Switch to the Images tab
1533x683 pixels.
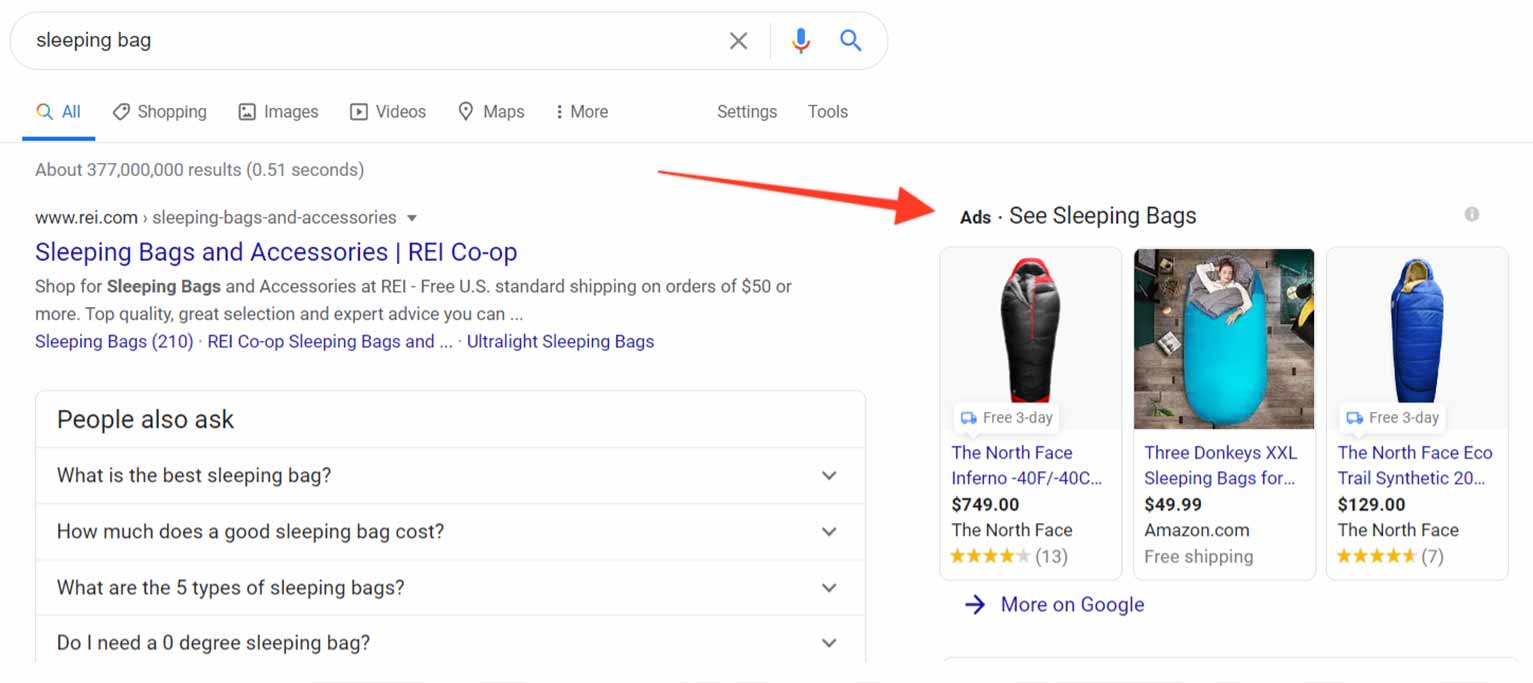pos(278,112)
